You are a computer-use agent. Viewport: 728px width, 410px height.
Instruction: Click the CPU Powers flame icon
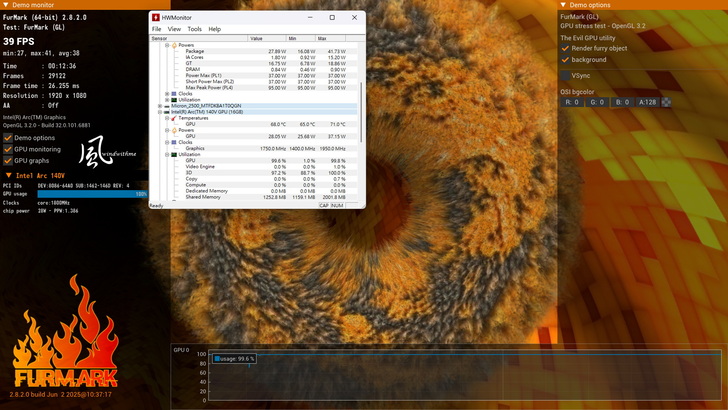[175, 45]
